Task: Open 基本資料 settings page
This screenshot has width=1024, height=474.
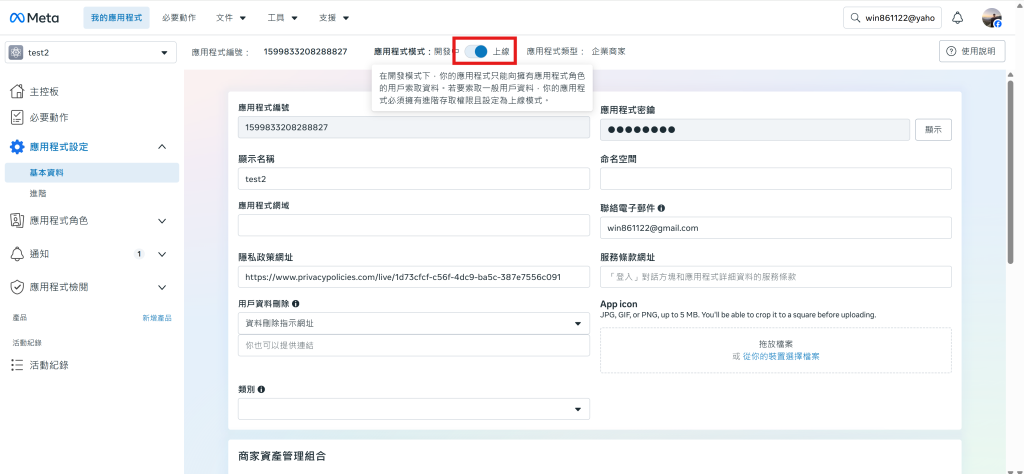Action: (x=91, y=173)
